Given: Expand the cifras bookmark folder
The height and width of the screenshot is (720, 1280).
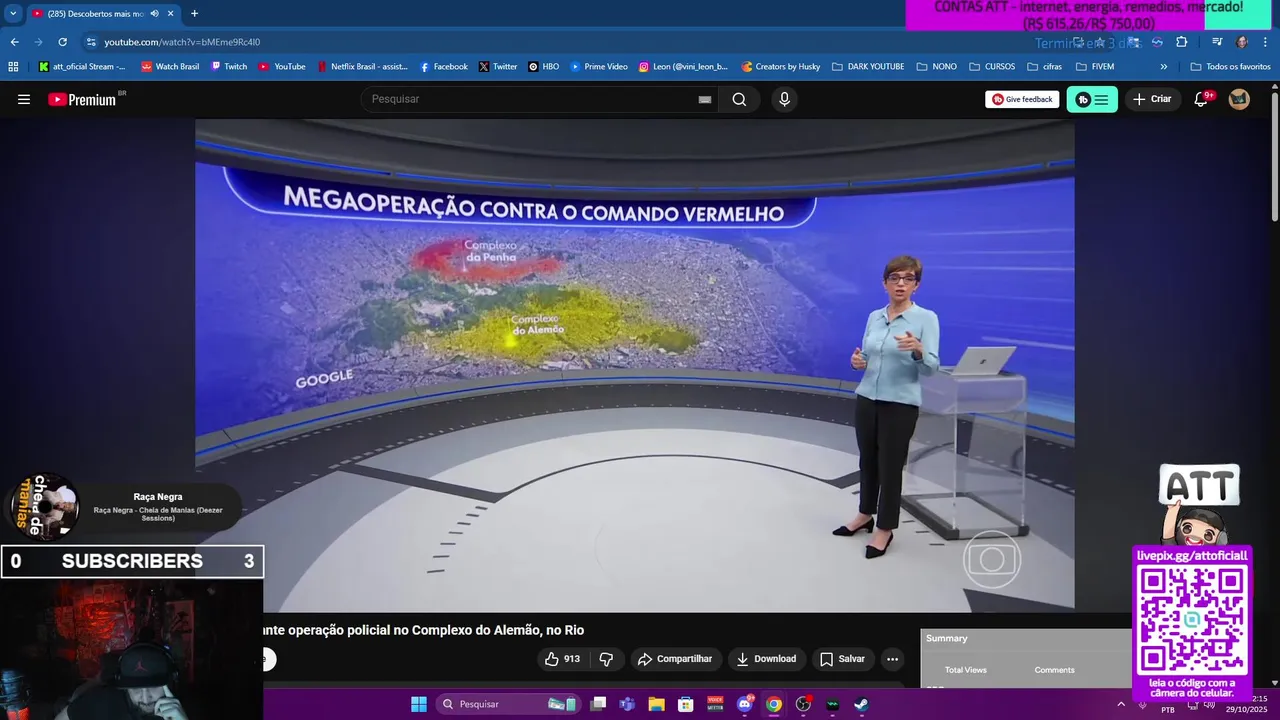Looking at the screenshot, I should pos(1044,67).
